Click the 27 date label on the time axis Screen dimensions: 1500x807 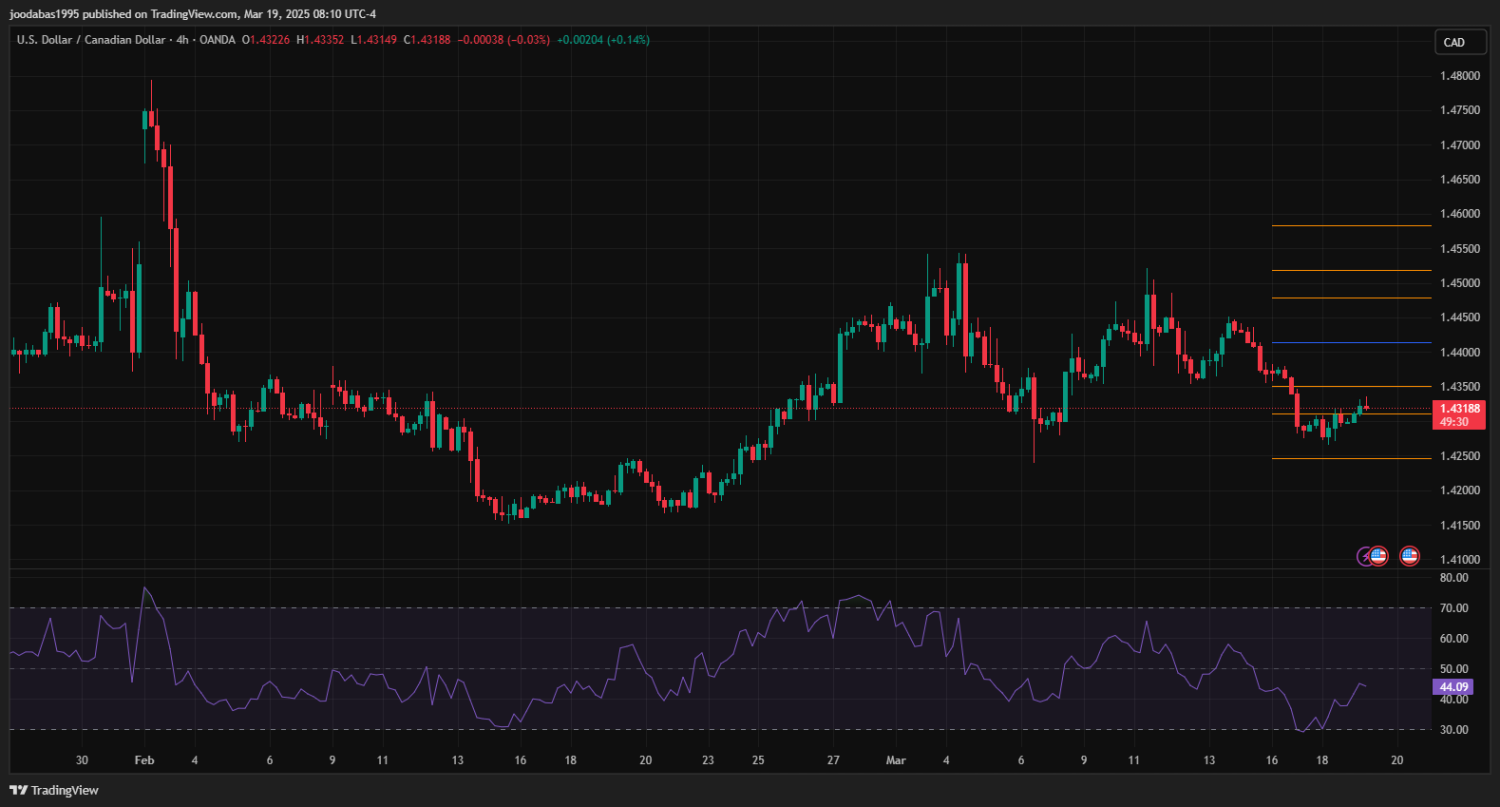click(833, 760)
